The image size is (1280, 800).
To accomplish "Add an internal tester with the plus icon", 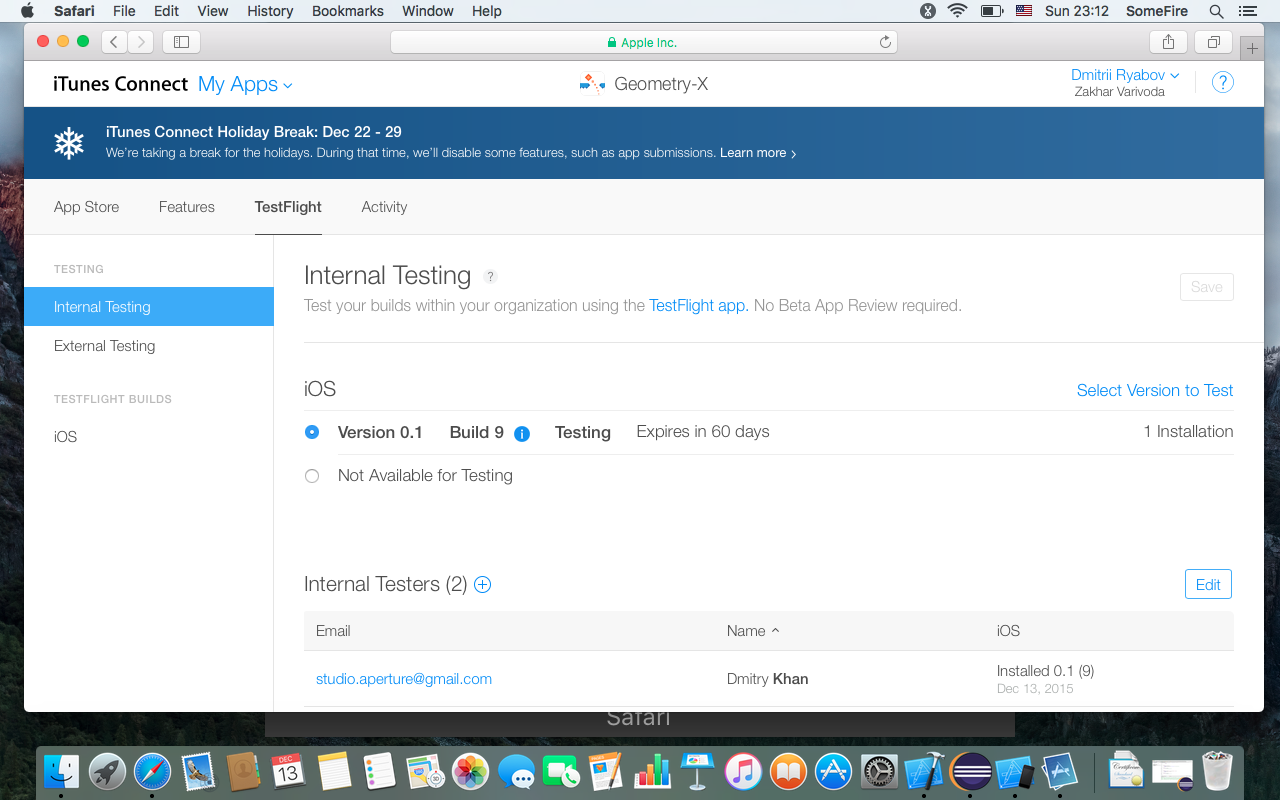I will click(482, 584).
